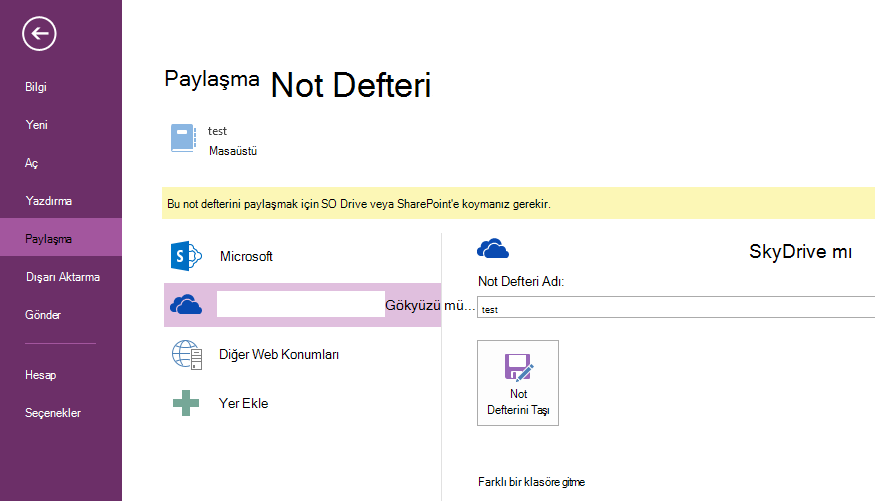Click the Not Defteri Adı text field

point(676,307)
